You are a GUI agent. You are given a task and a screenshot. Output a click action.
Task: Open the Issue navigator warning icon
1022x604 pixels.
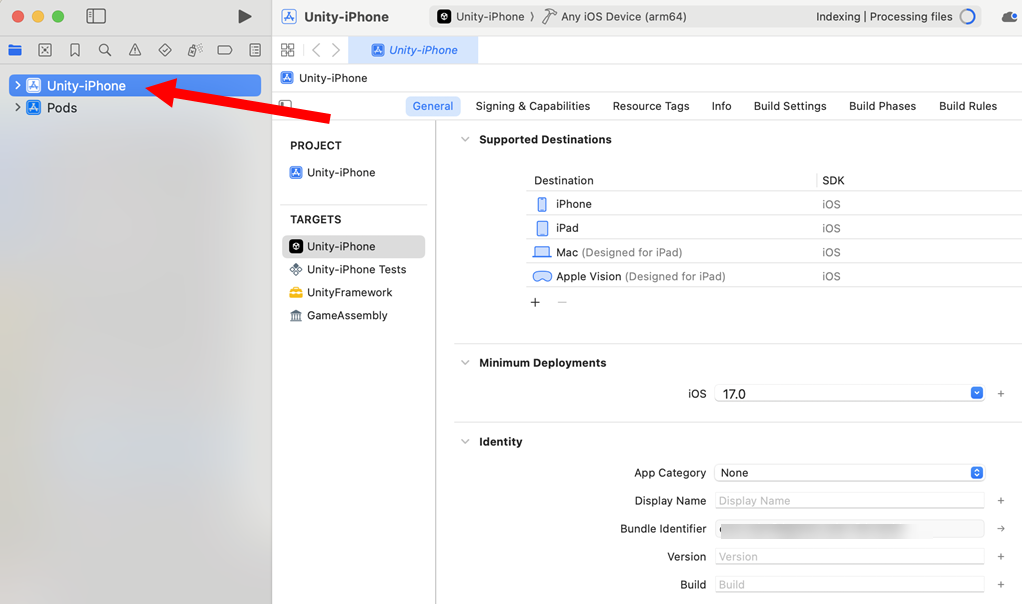point(135,50)
